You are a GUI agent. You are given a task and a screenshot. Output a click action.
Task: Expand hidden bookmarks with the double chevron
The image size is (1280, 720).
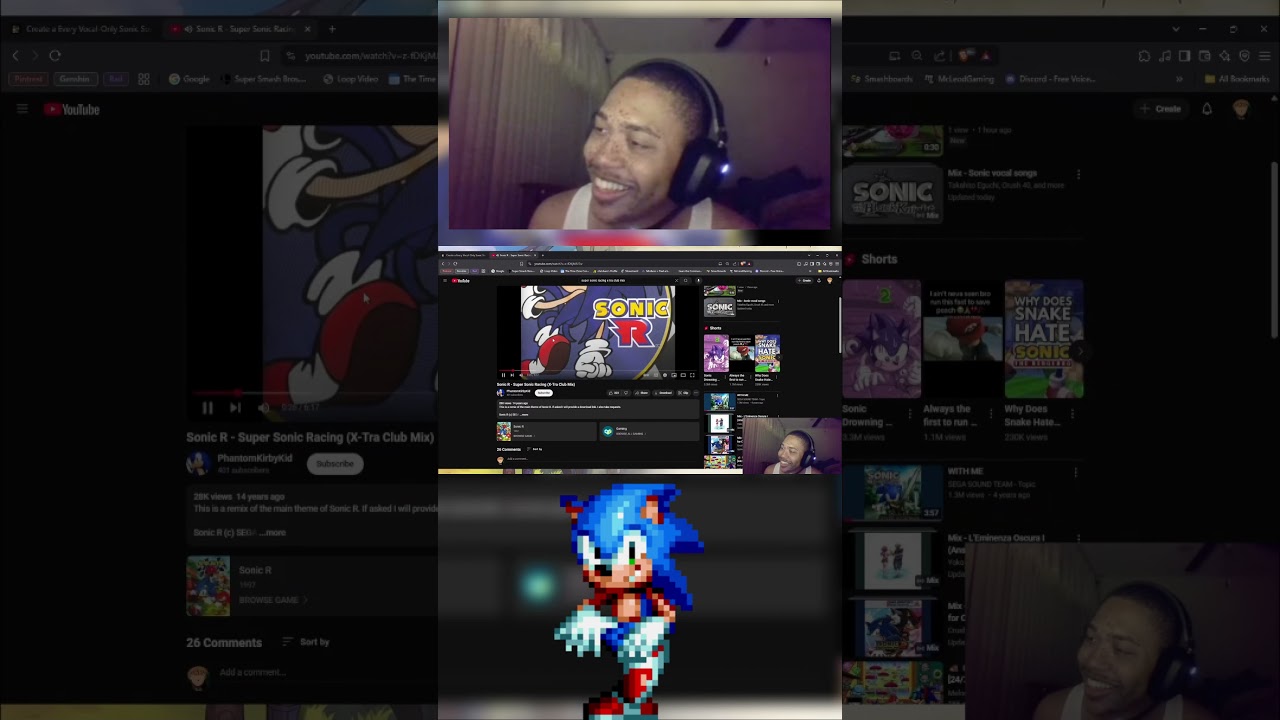point(1179,79)
